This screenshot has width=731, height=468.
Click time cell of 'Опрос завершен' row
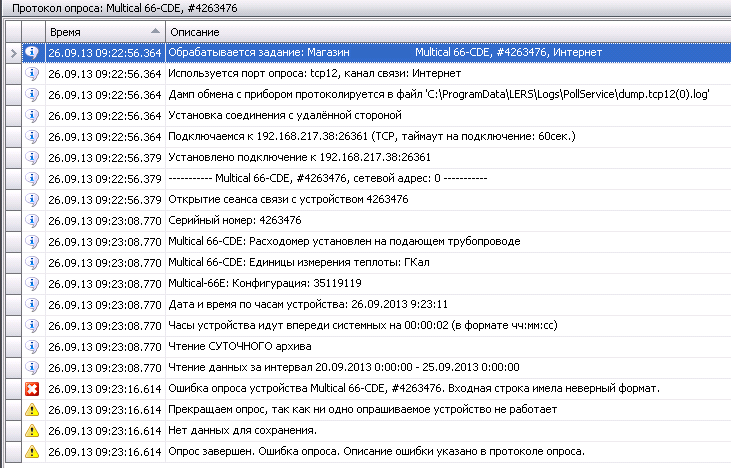[x=105, y=451]
